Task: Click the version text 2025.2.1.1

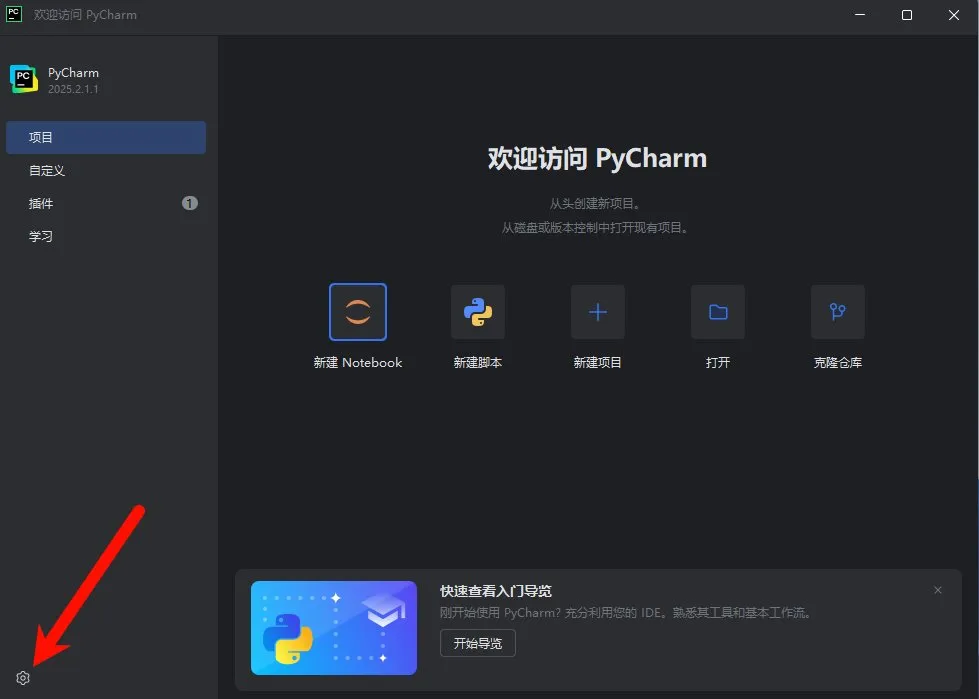Action: click(x=73, y=89)
